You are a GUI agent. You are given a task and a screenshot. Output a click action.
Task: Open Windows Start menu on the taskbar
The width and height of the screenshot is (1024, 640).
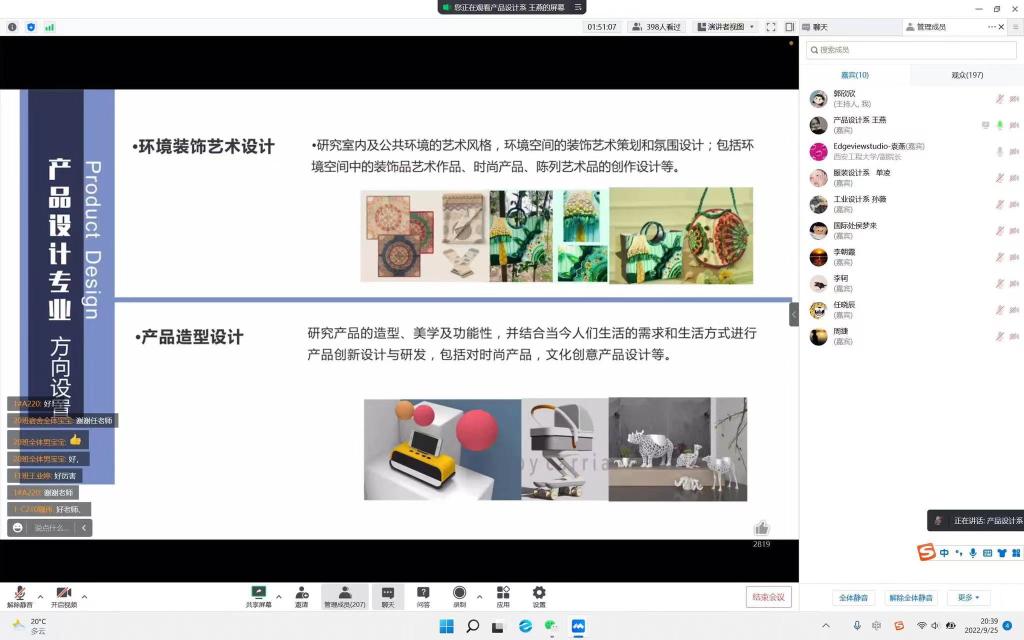click(446, 626)
